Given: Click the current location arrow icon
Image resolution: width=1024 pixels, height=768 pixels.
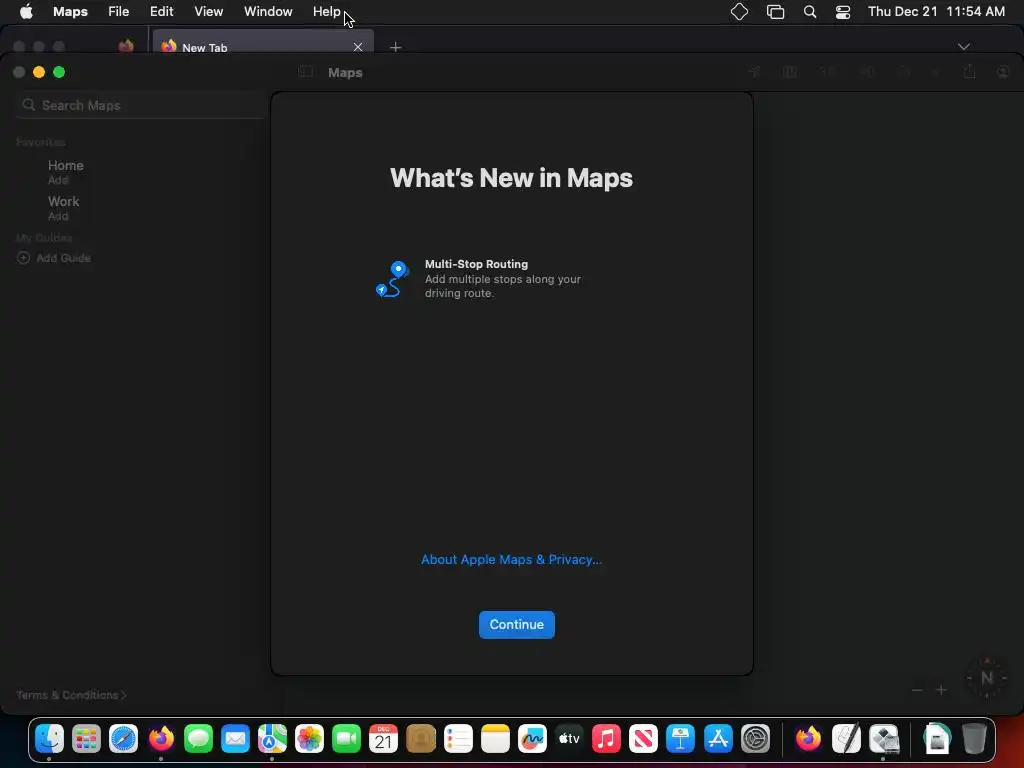Looking at the screenshot, I should click(754, 72).
